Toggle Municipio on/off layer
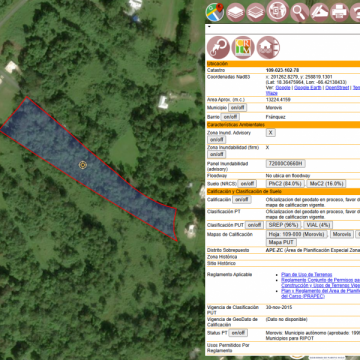The height and width of the screenshot is (360, 360). [x=237, y=108]
